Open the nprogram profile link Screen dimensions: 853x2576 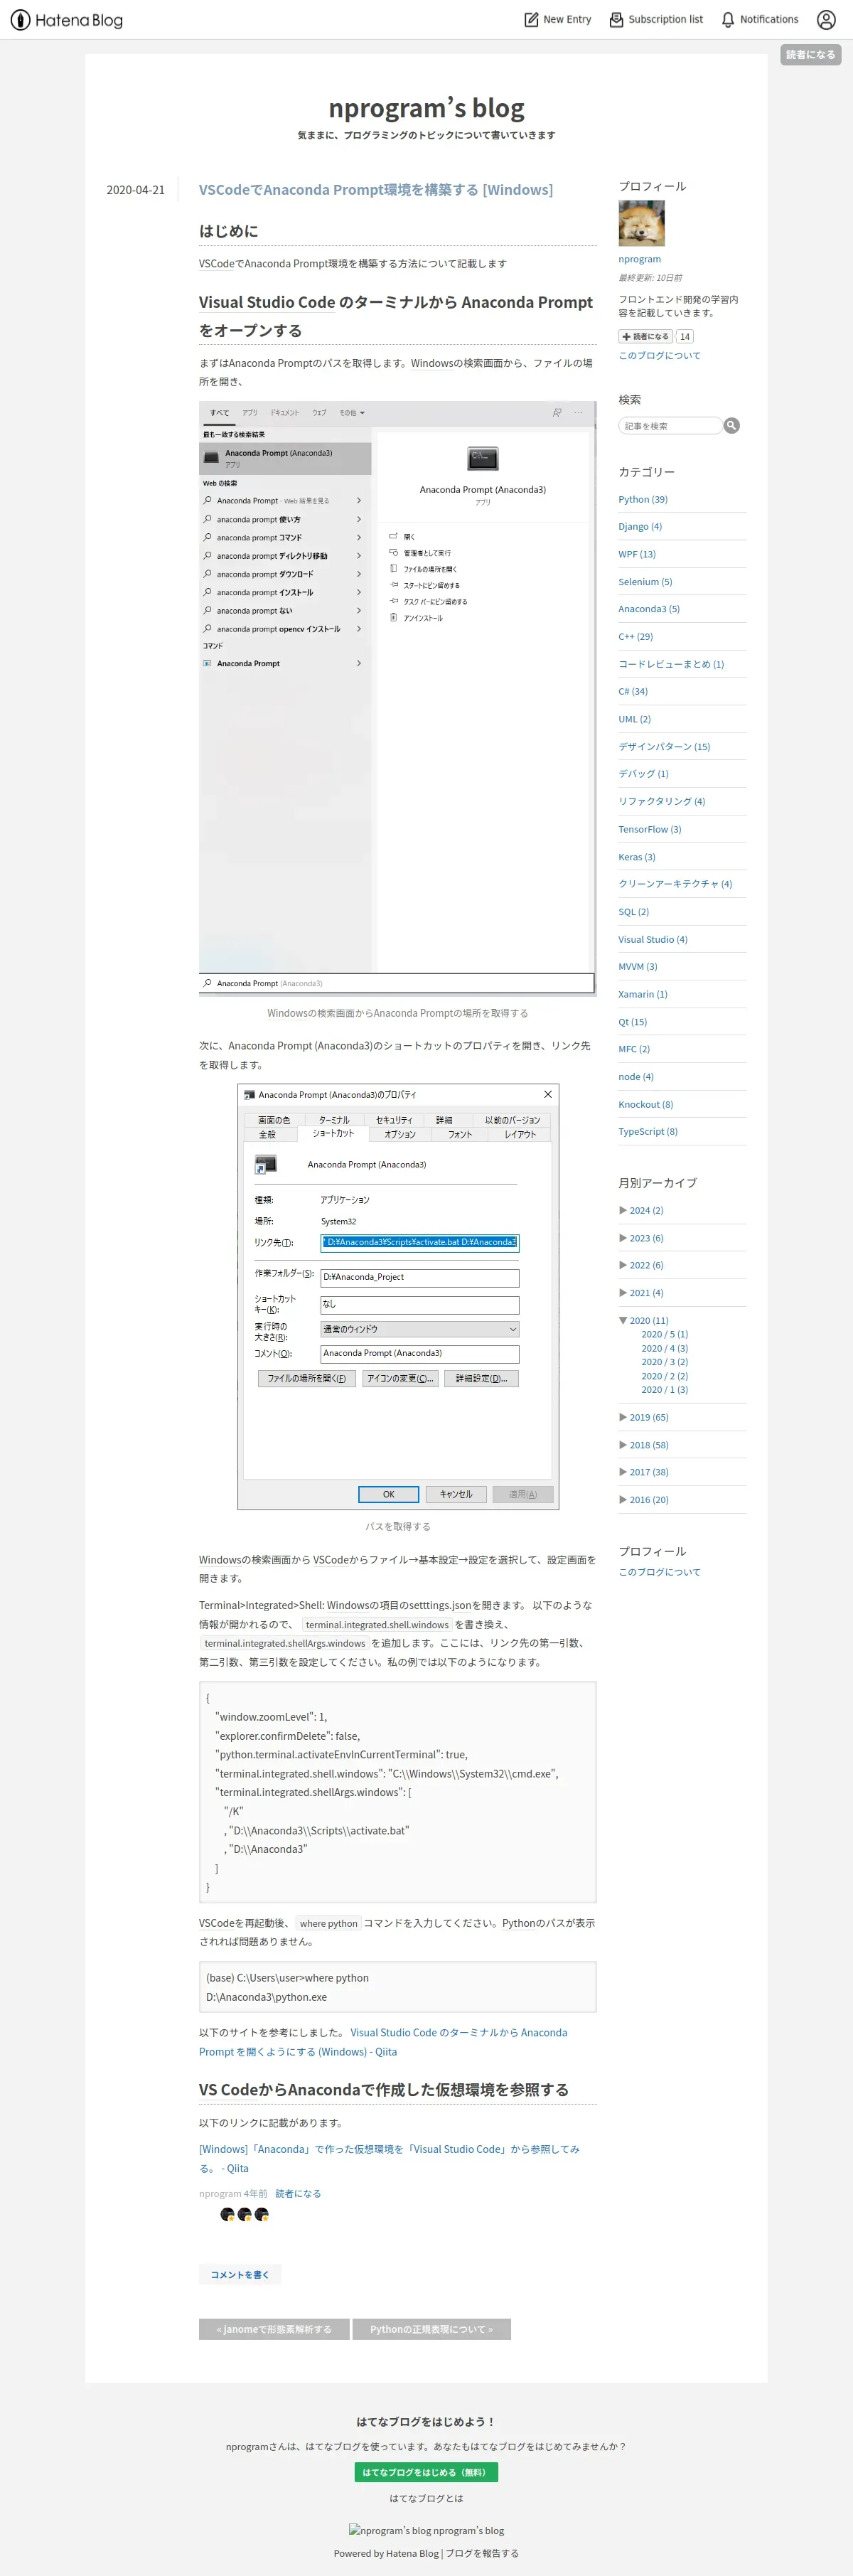coord(639,259)
